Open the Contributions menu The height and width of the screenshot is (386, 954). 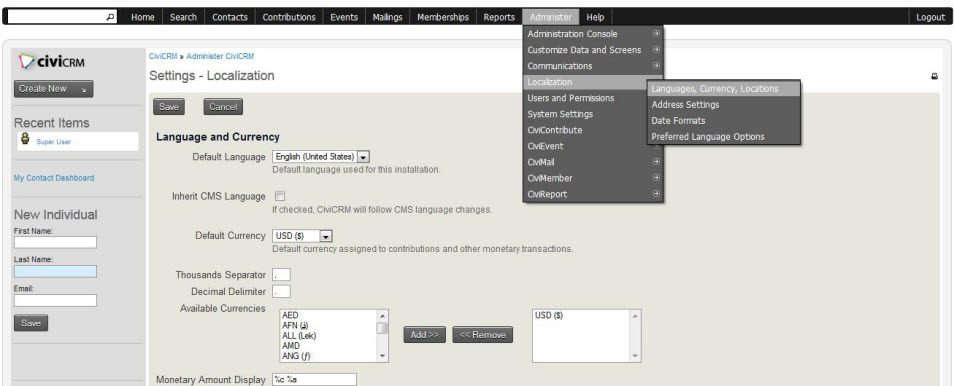pos(289,17)
